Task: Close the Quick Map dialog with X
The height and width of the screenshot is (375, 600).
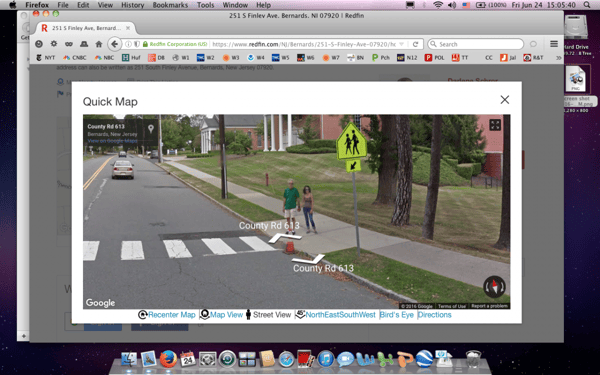Action: pos(505,100)
